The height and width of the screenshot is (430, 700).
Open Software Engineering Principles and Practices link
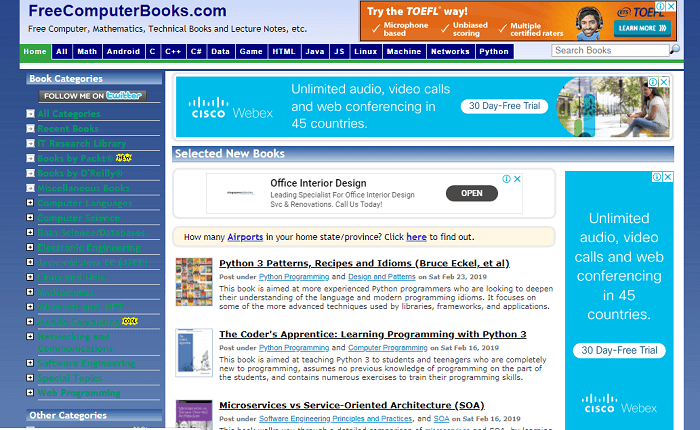pyautogui.click(x=335, y=419)
